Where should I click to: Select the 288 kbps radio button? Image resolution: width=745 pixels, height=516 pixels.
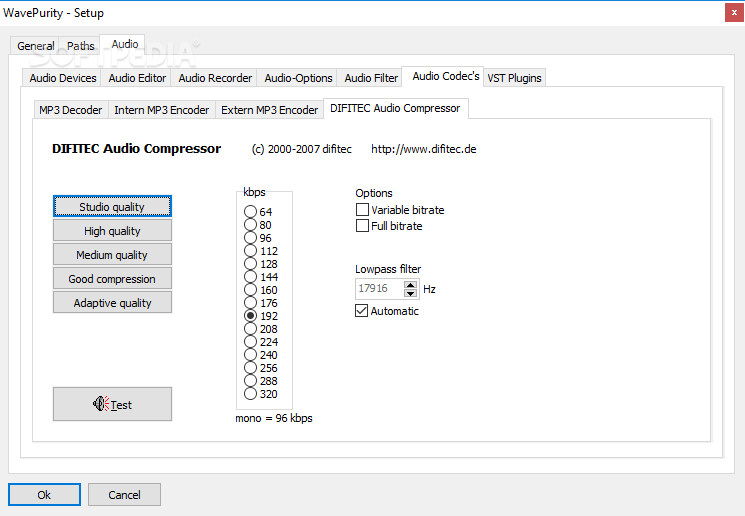tap(250, 381)
